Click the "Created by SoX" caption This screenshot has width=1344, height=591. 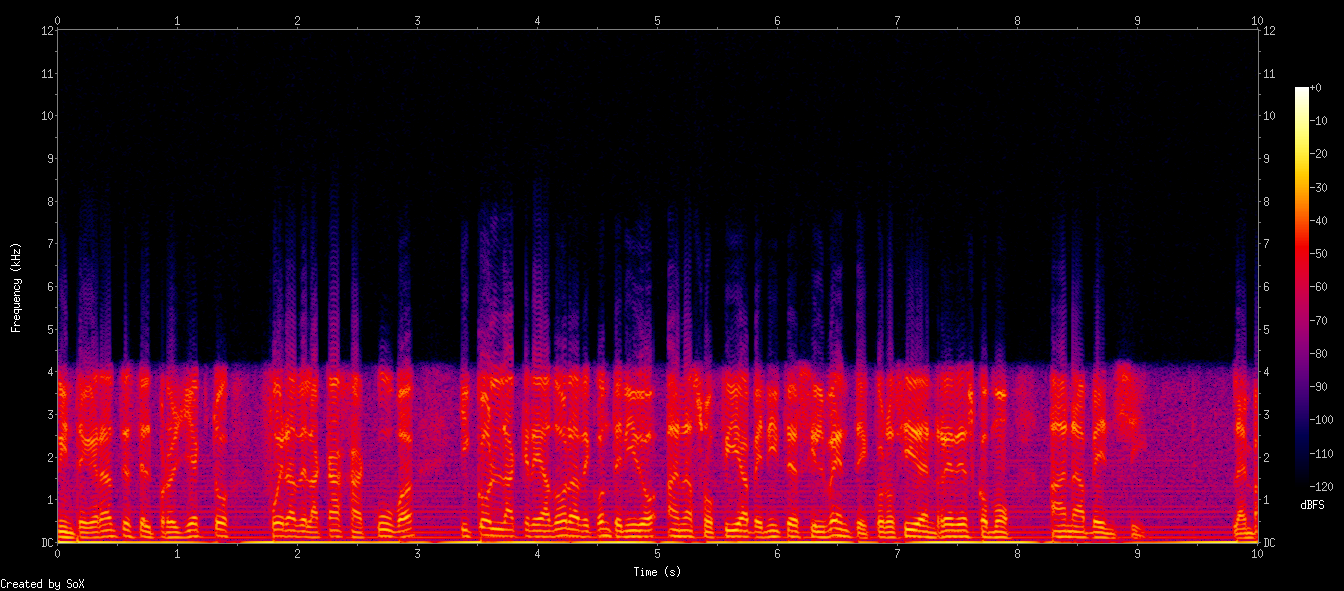(x=42, y=584)
